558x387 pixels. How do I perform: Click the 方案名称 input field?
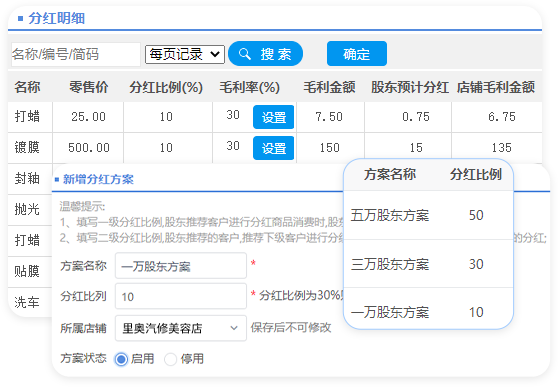click(x=181, y=266)
